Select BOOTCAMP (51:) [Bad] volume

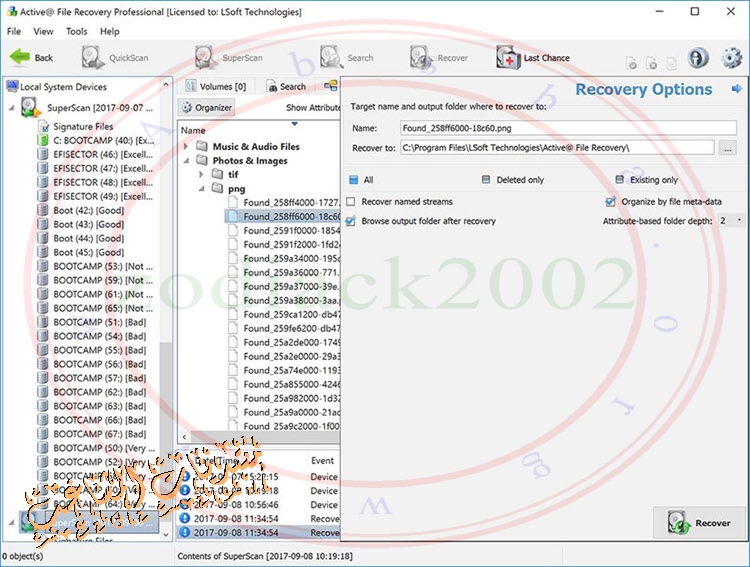92,322
